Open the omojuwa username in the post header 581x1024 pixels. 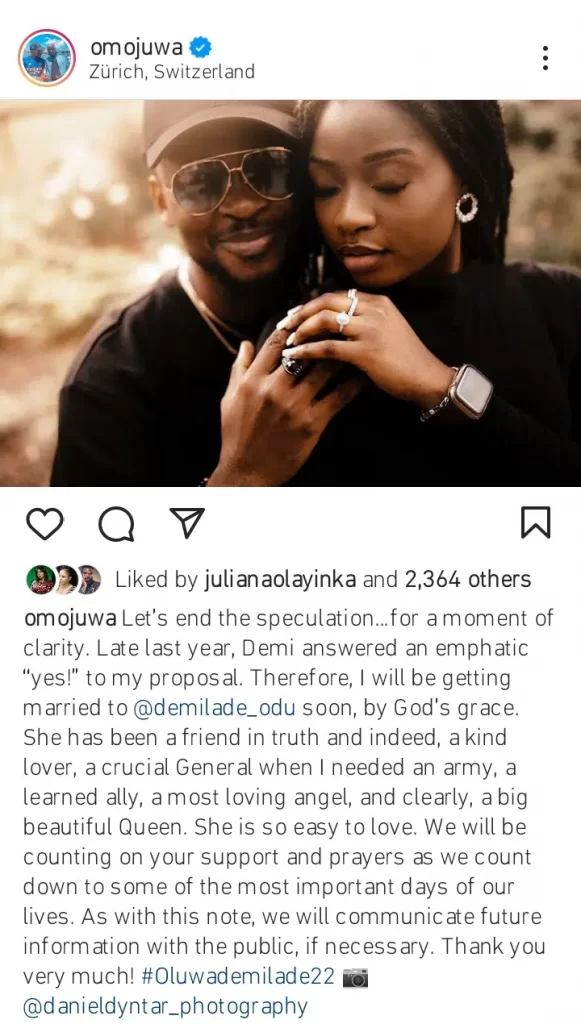click(136, 47)
